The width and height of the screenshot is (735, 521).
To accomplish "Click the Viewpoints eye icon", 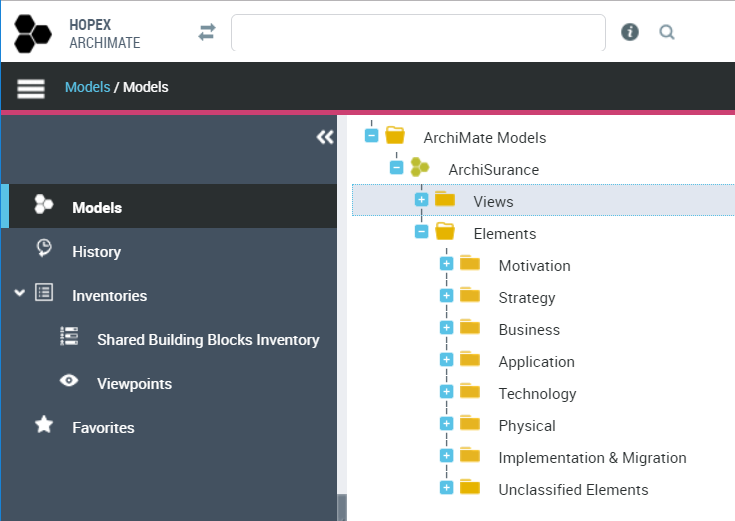I will point(69,382).
